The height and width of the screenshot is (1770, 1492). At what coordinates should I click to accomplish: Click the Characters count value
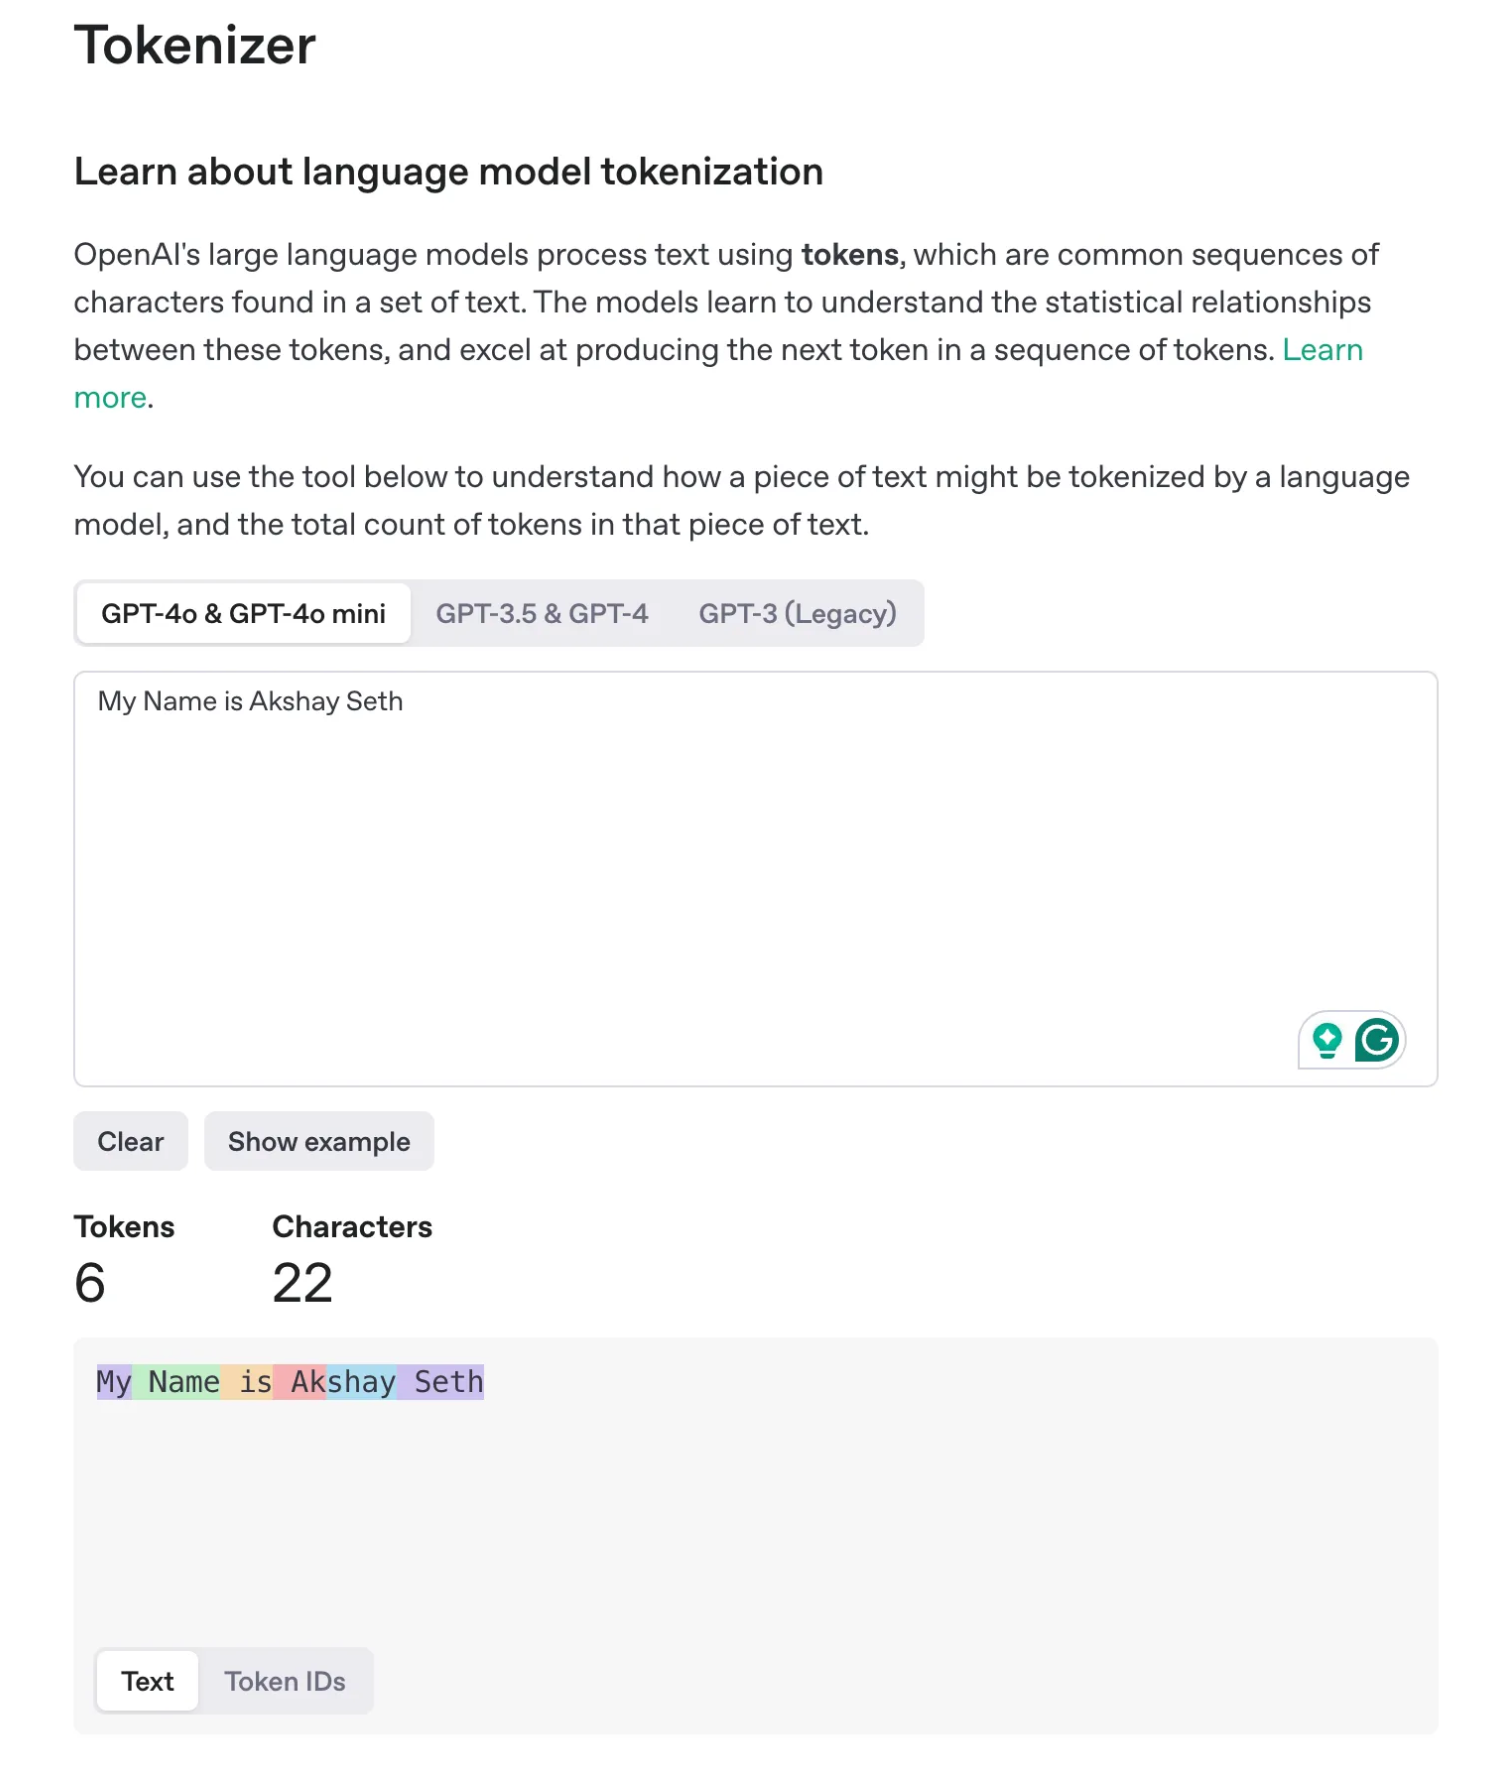point(302,1283)
